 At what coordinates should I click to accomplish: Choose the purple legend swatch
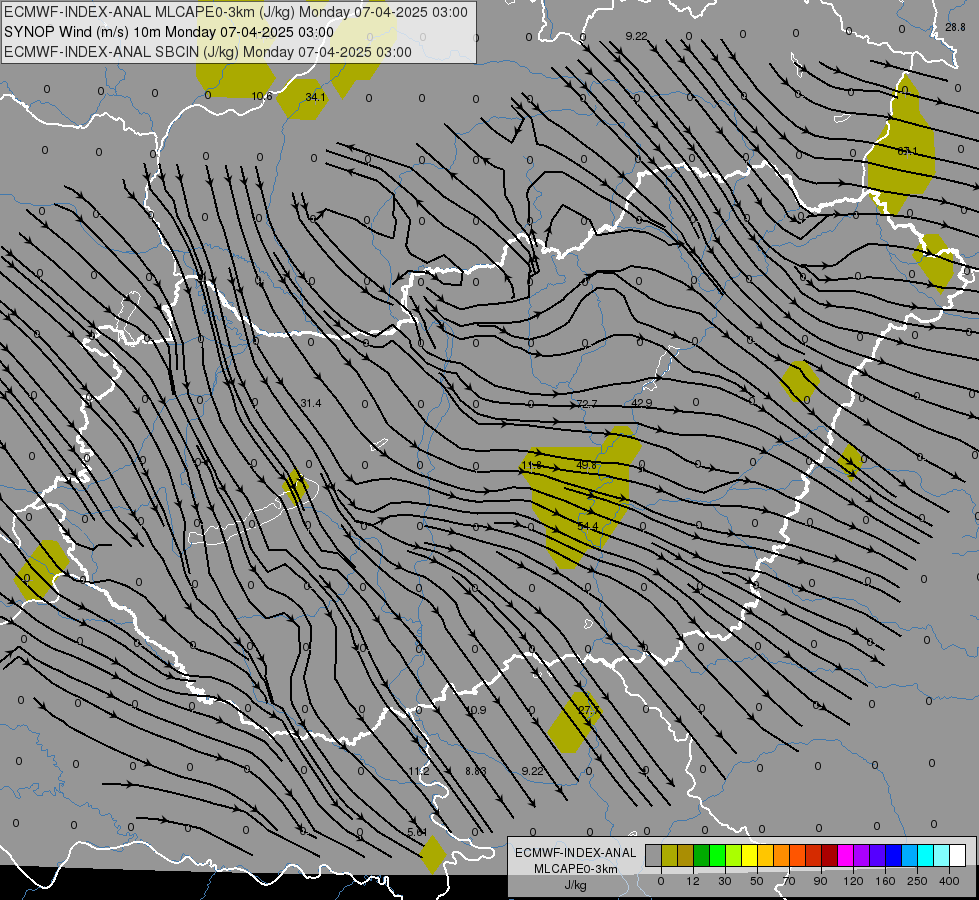tap(862, 855)
